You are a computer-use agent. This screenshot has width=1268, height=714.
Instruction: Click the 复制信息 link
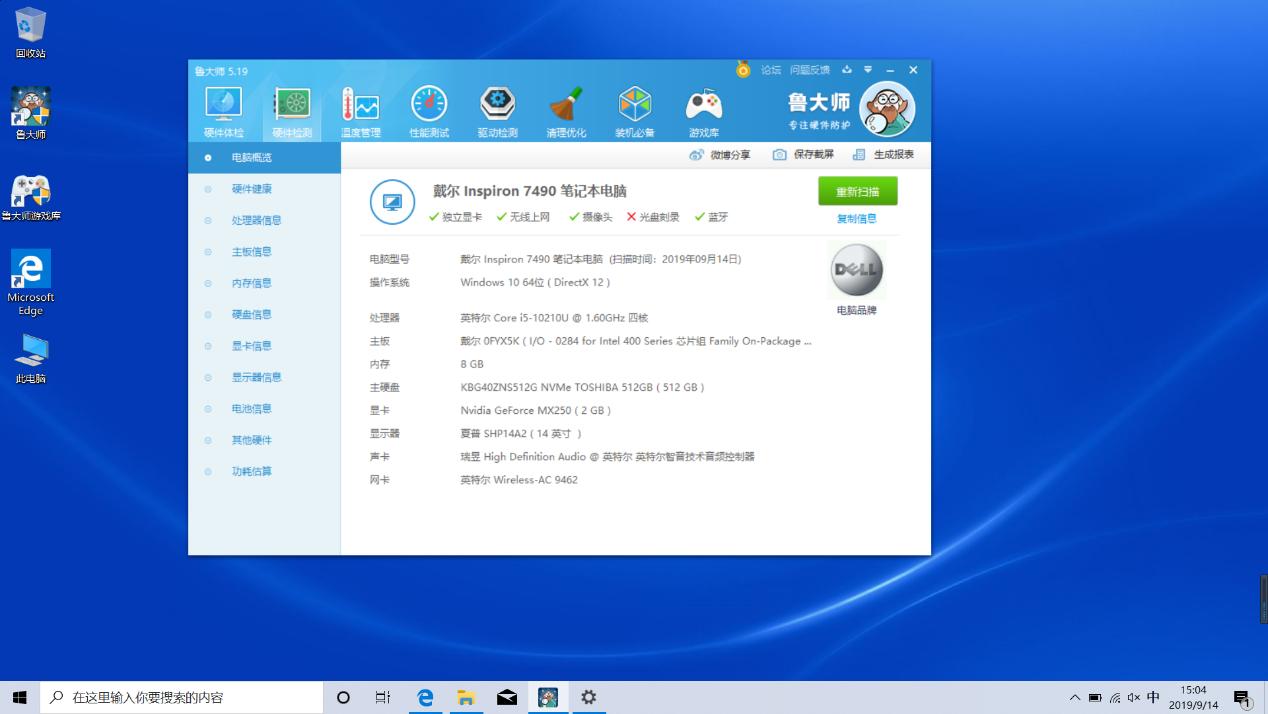[856, 219]
